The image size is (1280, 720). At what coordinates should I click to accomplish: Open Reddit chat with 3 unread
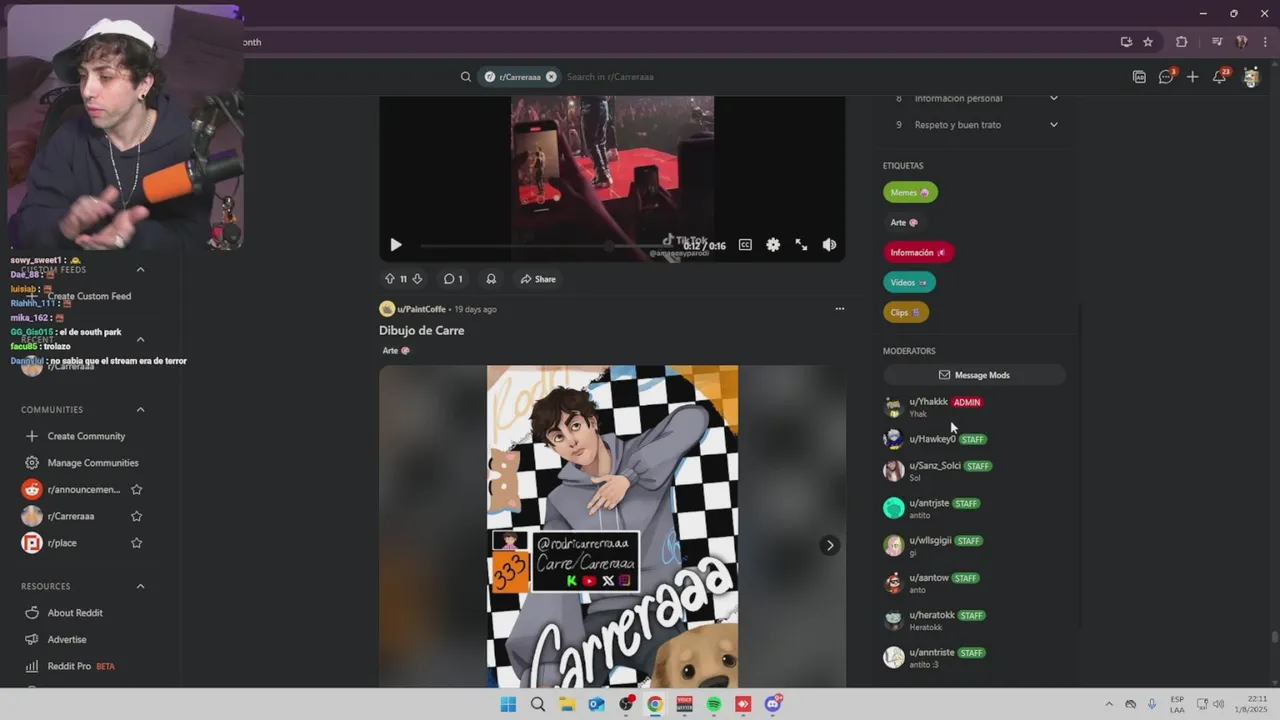tap(1166, 77)
